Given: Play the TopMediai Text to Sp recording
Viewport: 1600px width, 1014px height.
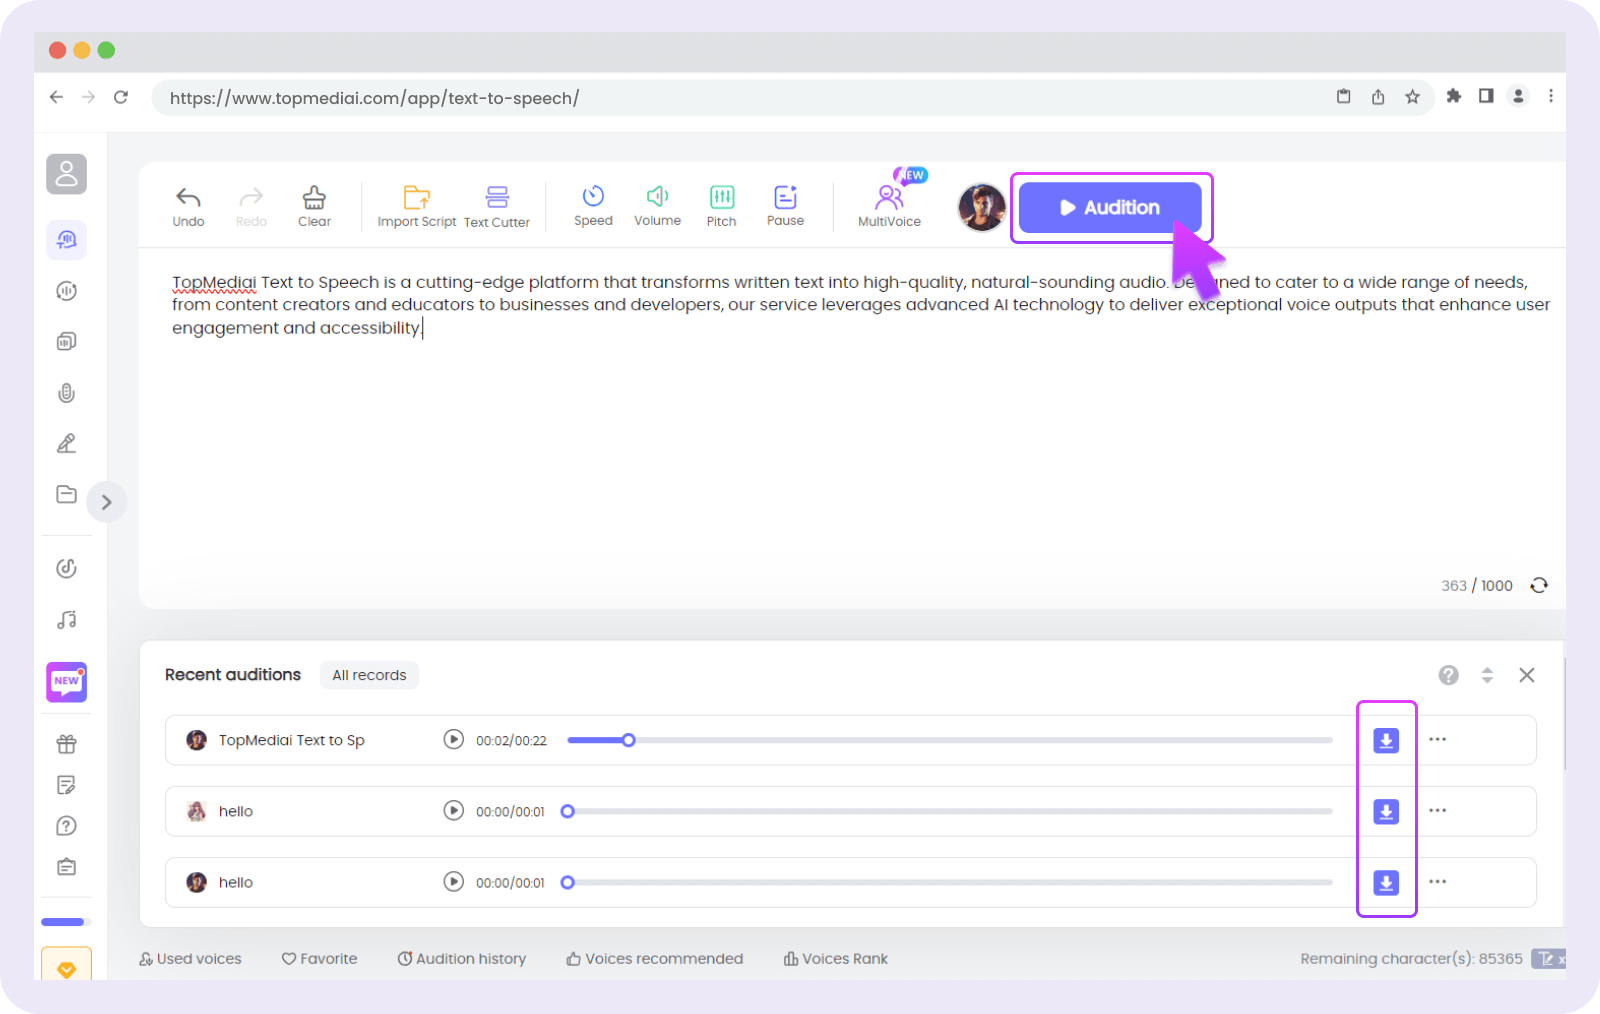Looking at the screenshot, I should (454, 740).
